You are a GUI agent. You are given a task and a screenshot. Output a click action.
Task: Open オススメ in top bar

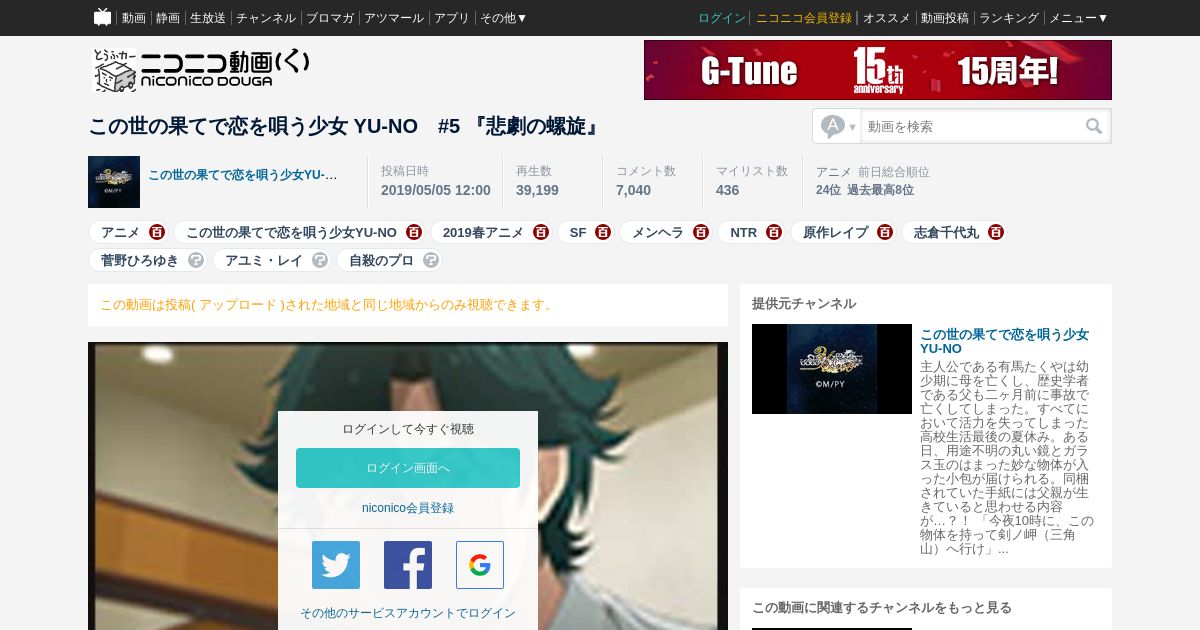pos(887,18)
